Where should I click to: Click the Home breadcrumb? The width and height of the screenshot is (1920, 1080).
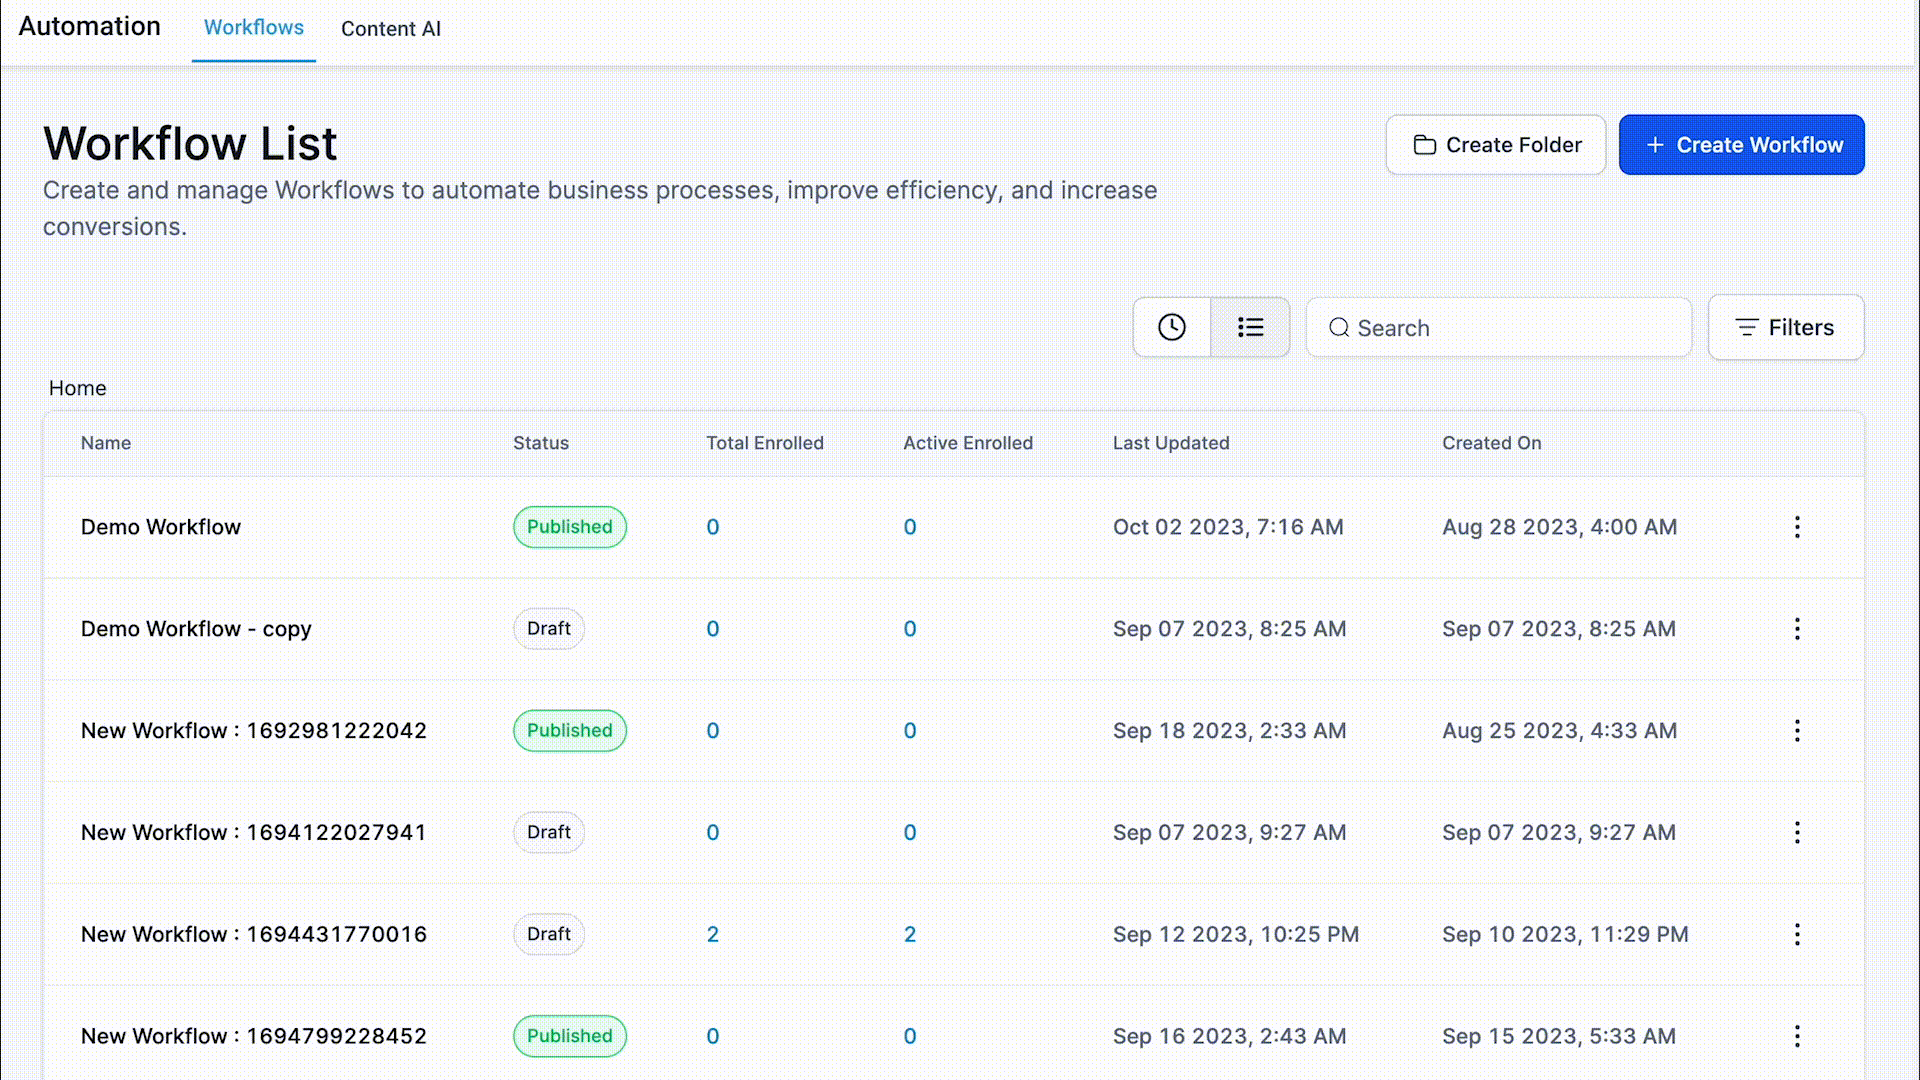click(x=77, y=388)
